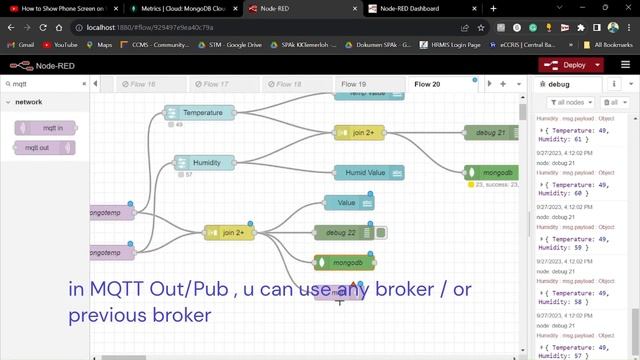
Task: Click the red Deploy button
Action: pos(566,65)
